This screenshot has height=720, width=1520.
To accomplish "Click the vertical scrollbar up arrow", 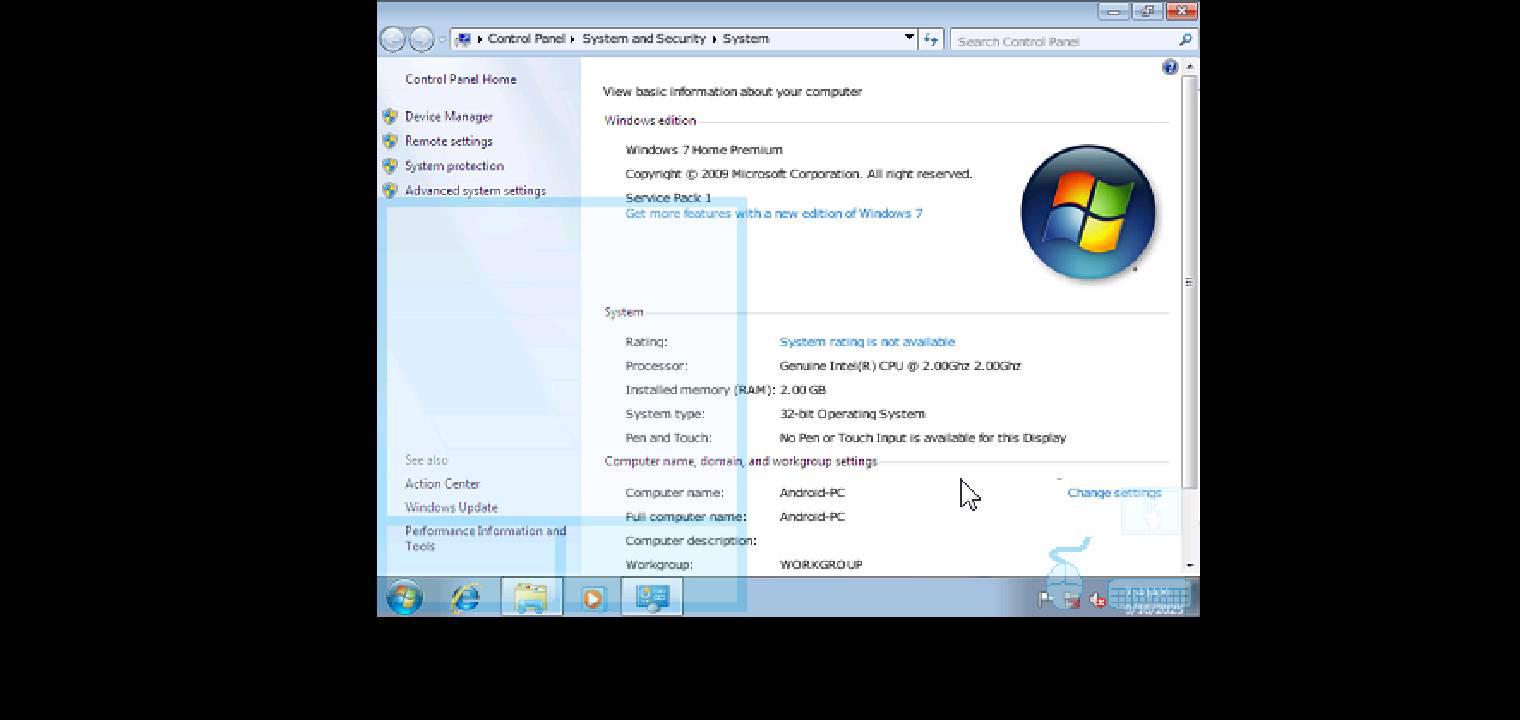I will point(1189,66).
